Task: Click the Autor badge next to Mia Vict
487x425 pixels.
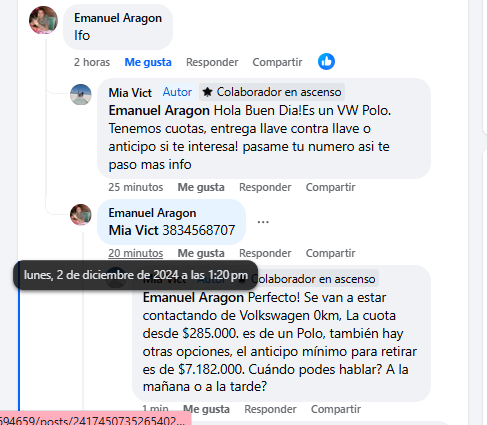Action: pos(177,92)
